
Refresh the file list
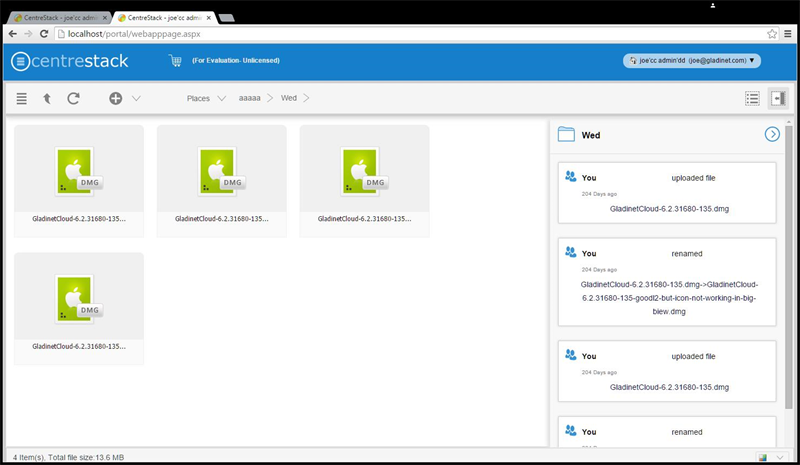[x=73, y=99]
